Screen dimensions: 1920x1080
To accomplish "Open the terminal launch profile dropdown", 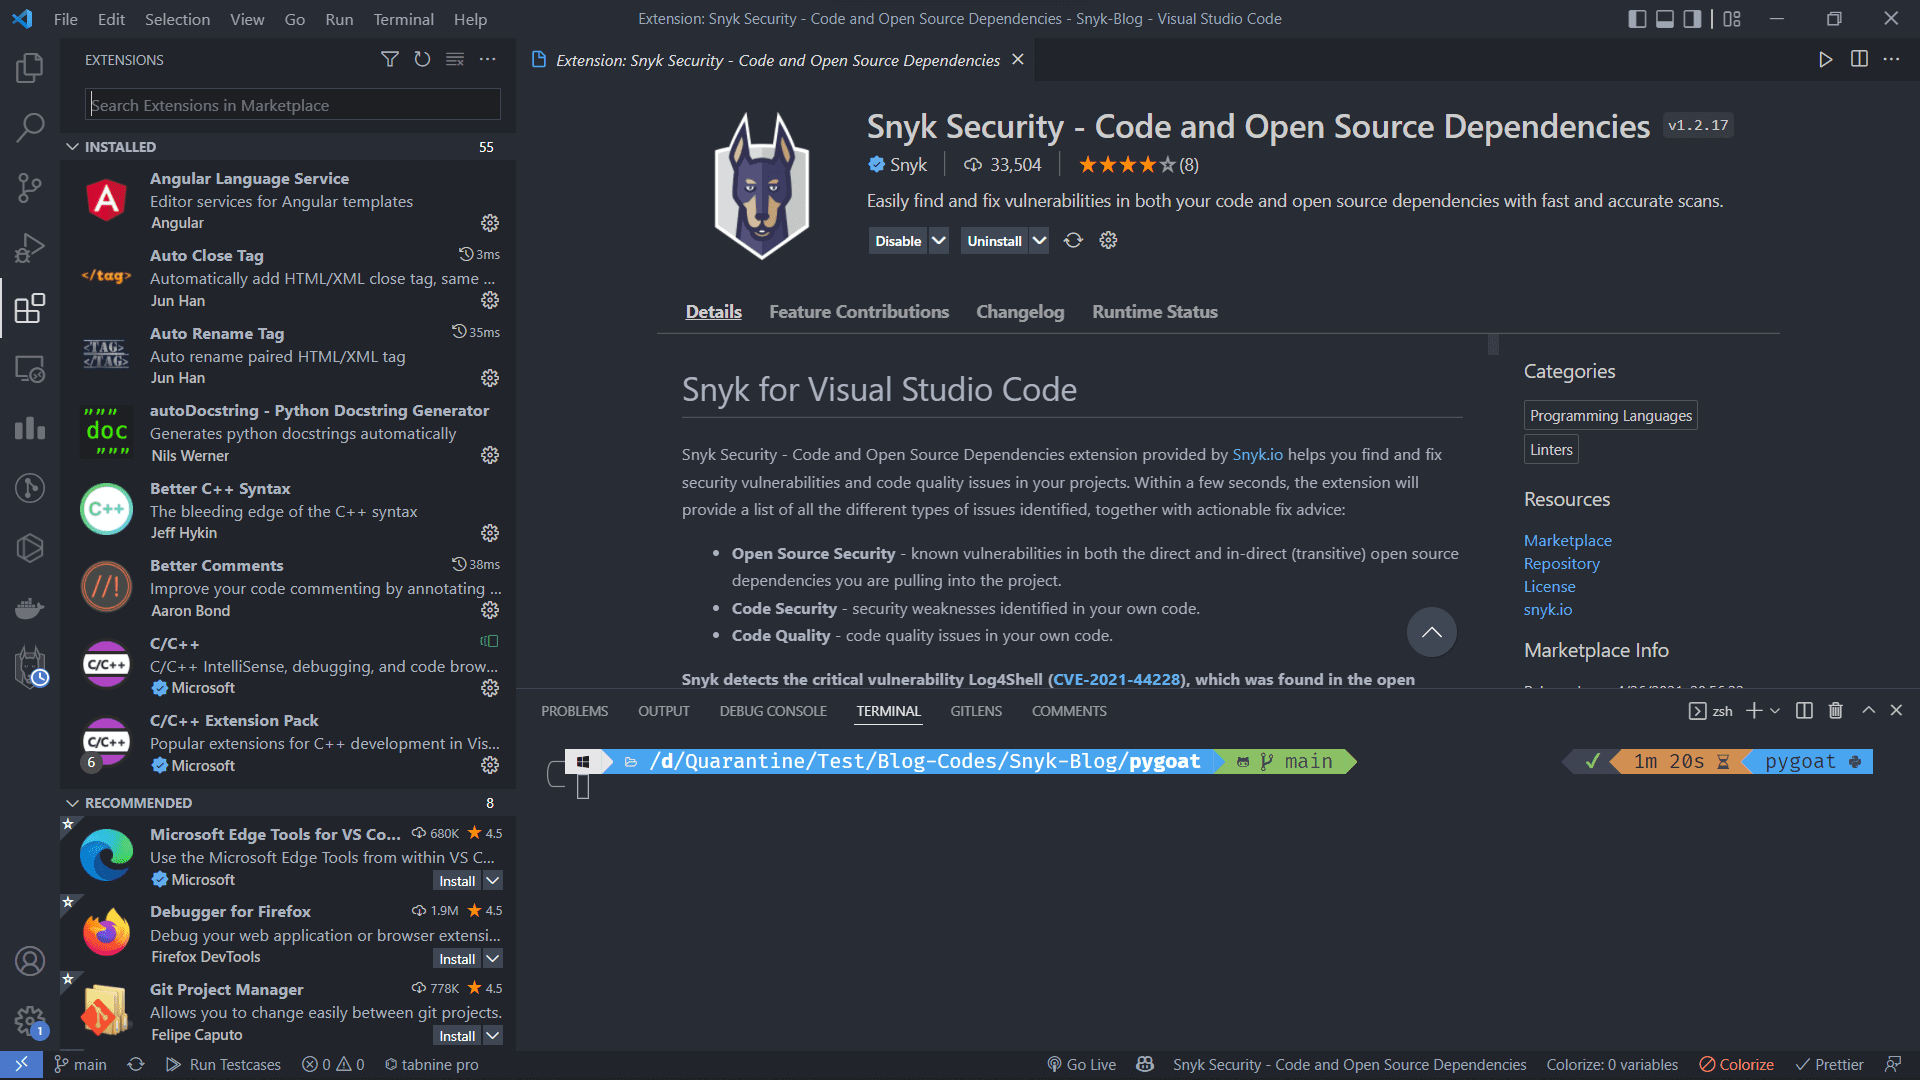I will [x=1775, y=711].
